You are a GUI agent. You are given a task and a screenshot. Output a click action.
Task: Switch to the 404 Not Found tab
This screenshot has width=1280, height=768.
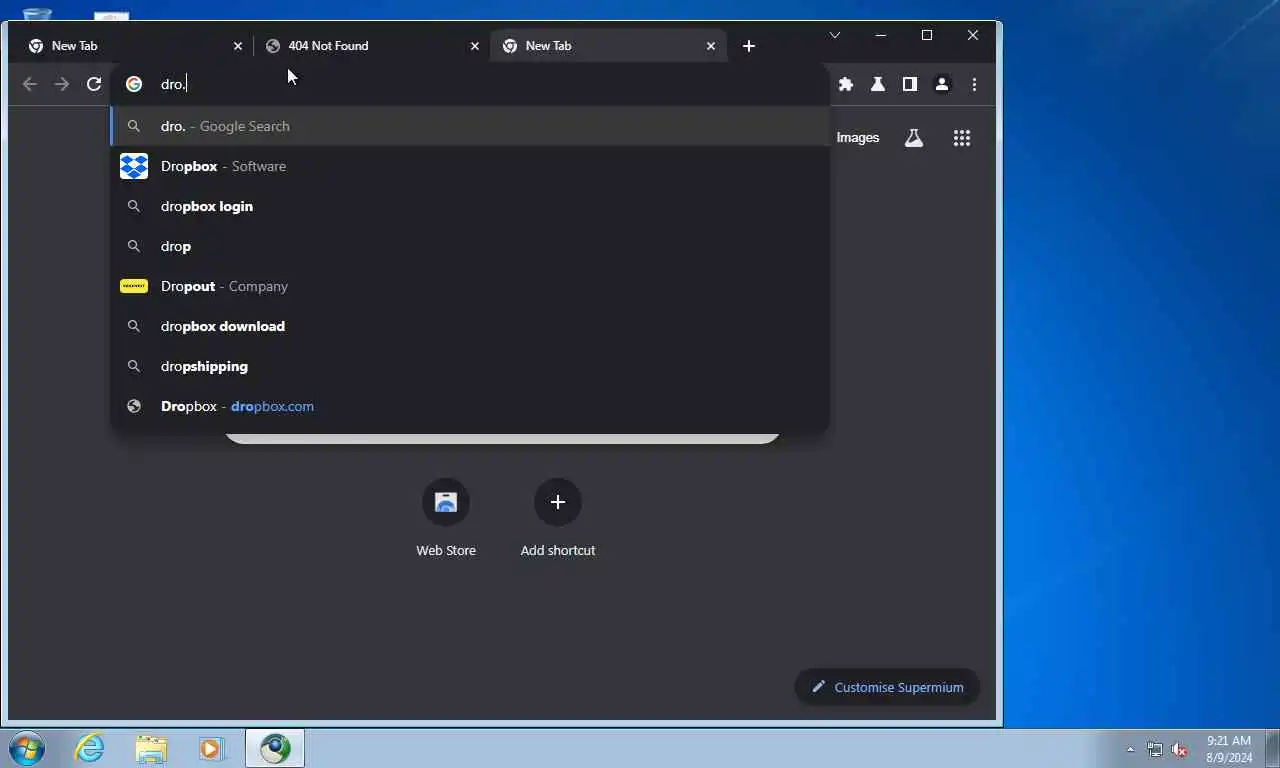372,46
